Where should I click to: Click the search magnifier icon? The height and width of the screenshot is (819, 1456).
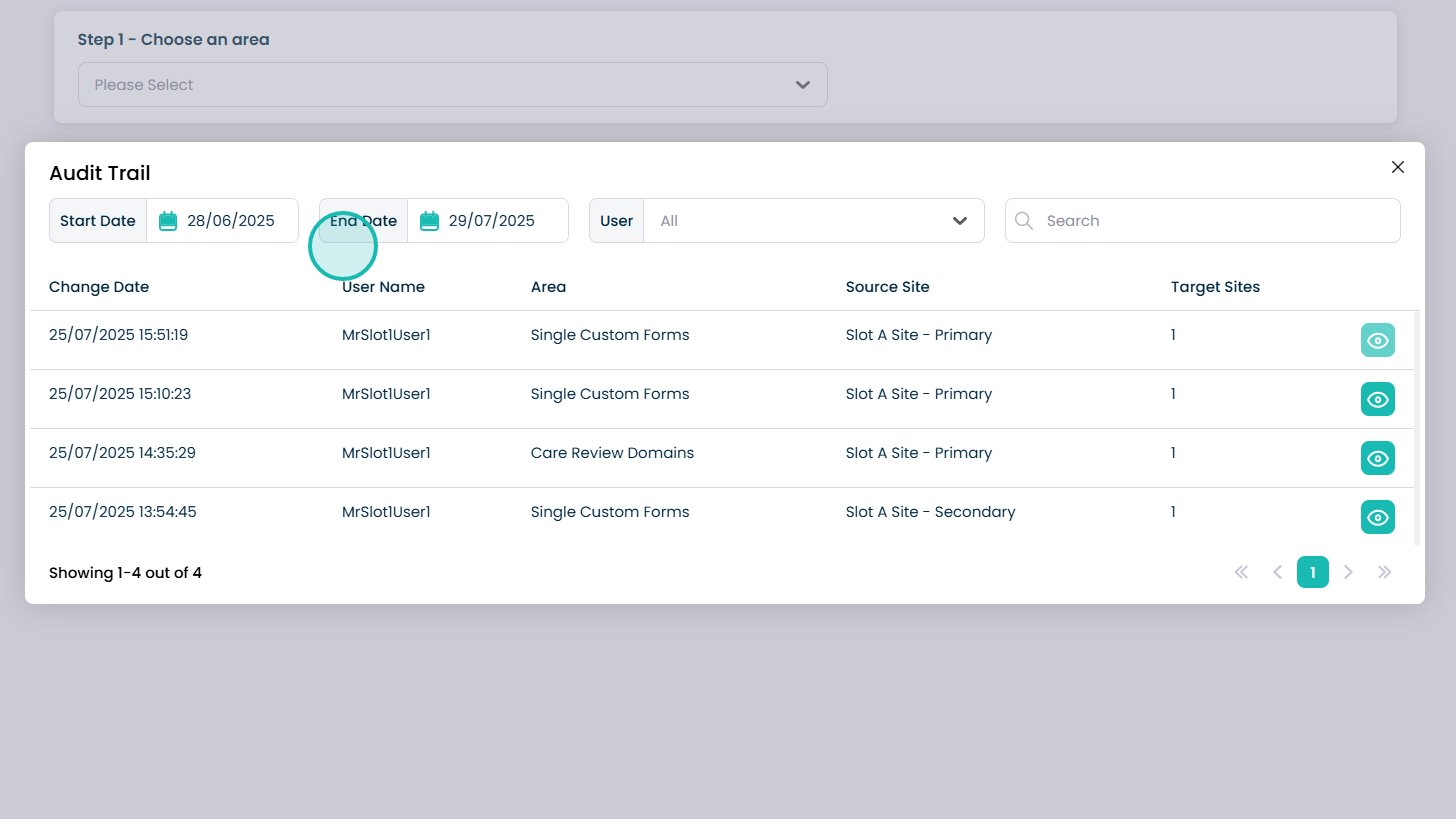pos(1024,221)
